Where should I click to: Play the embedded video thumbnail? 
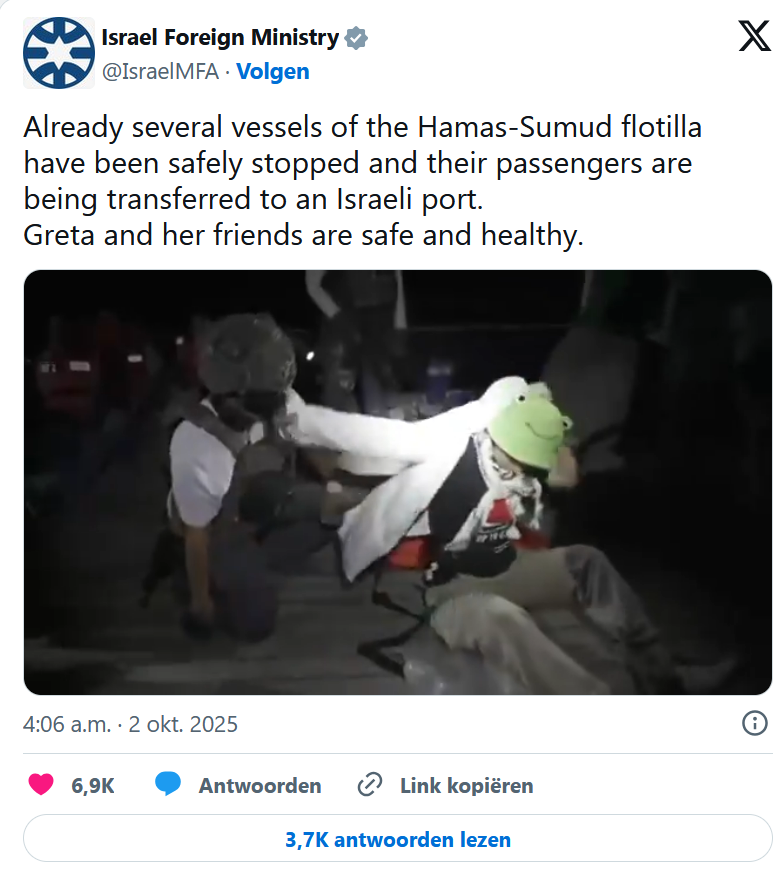click(397, 482)
